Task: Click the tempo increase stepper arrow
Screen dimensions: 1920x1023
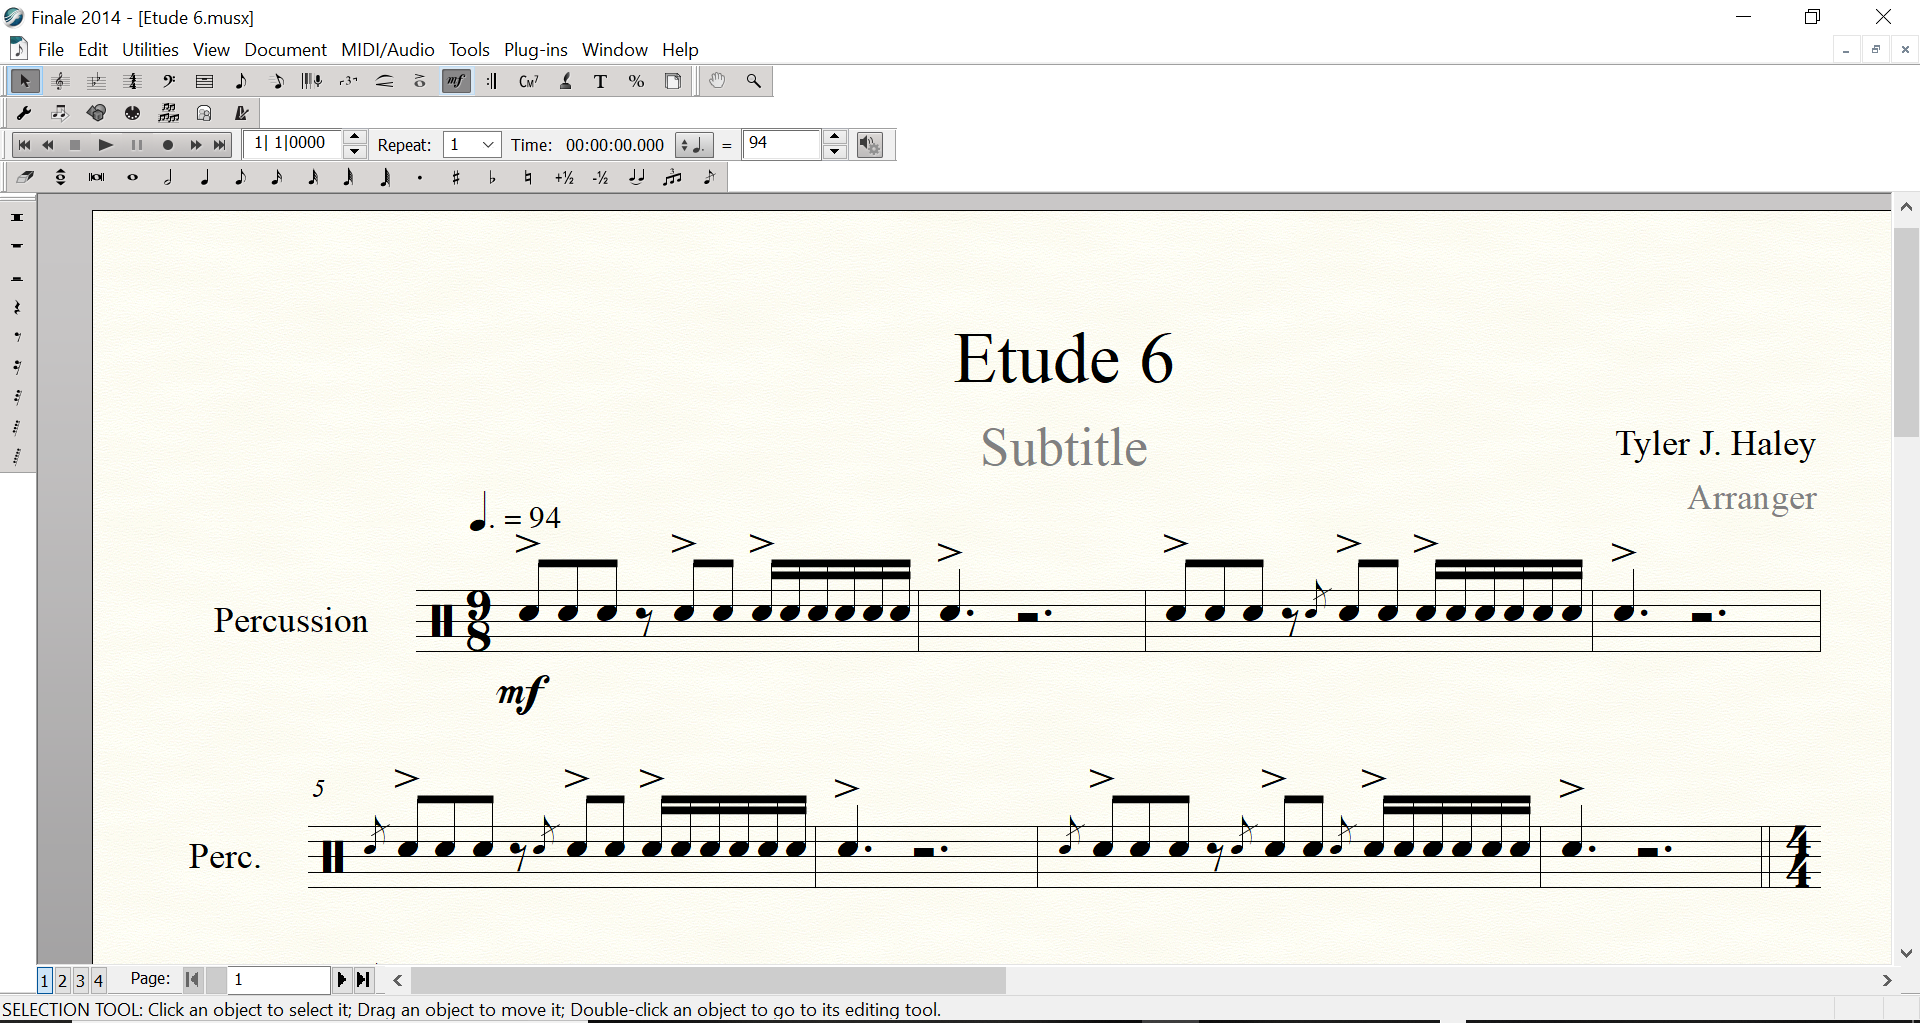Action: (x=836, y=138)
